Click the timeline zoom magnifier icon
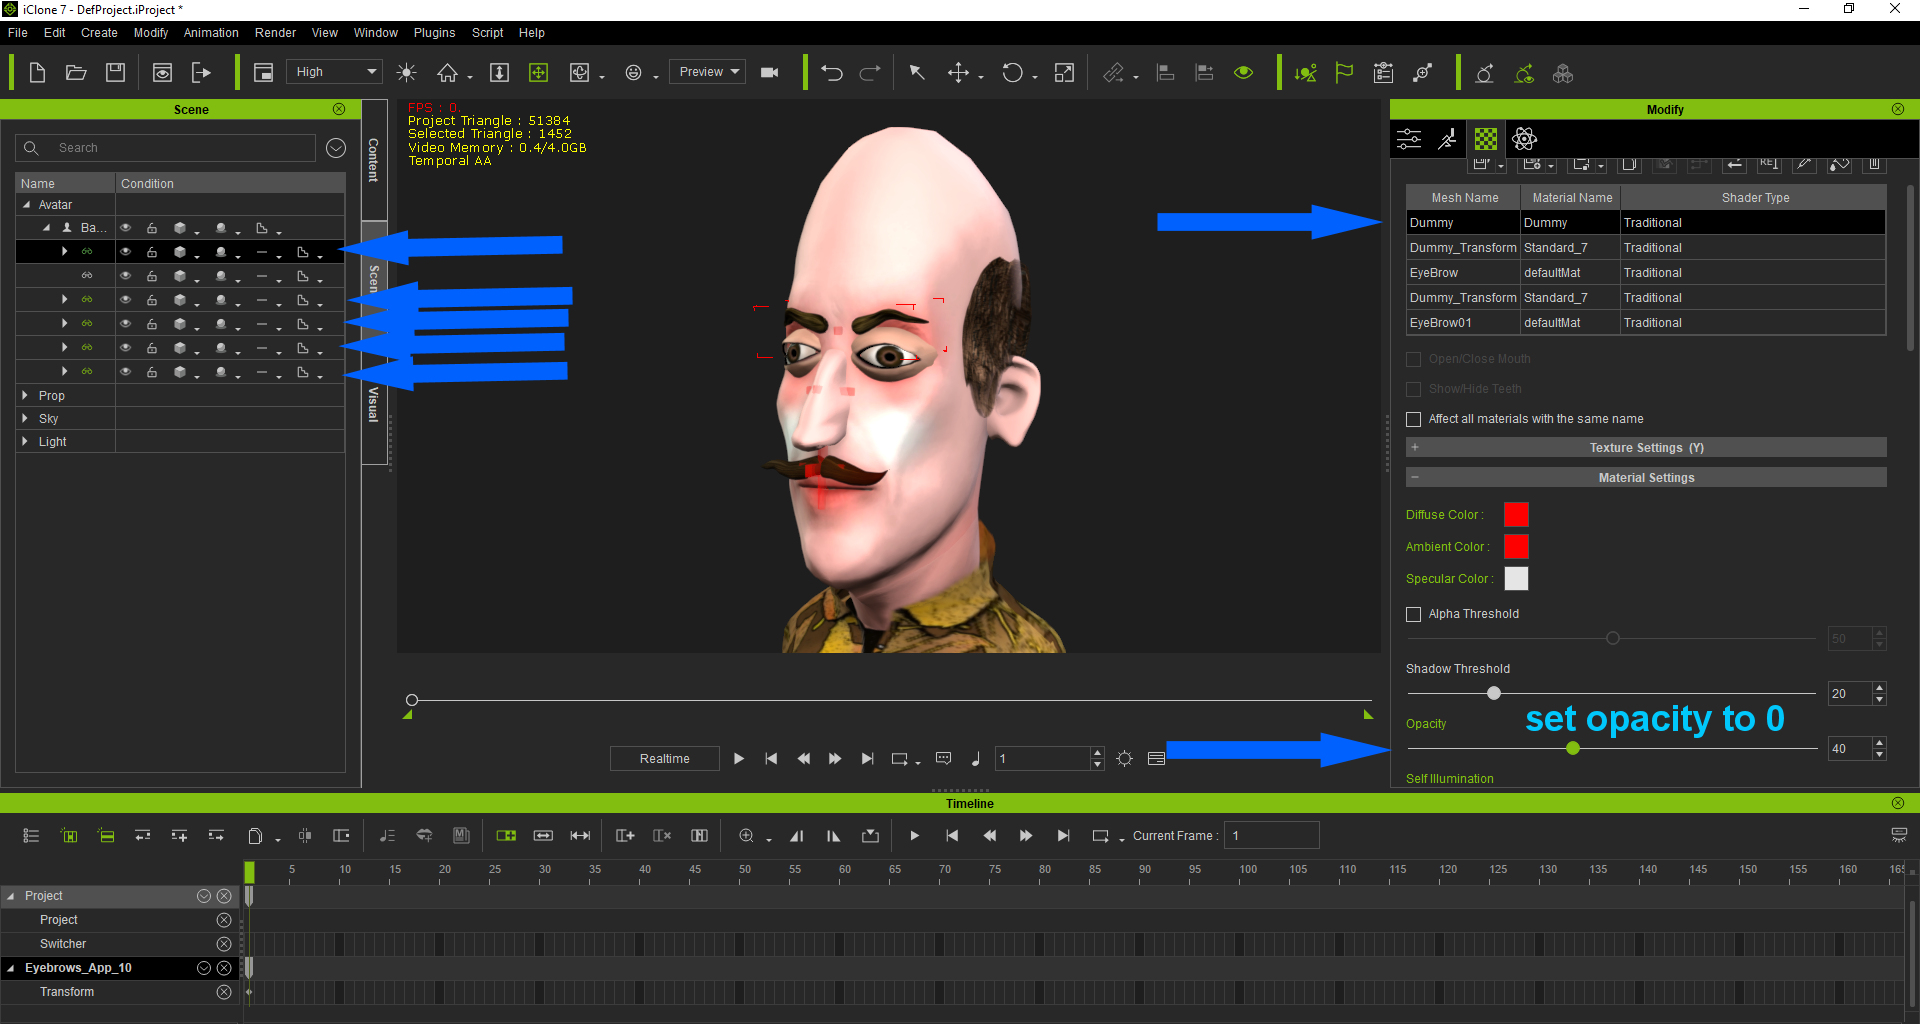 [746, 836]
